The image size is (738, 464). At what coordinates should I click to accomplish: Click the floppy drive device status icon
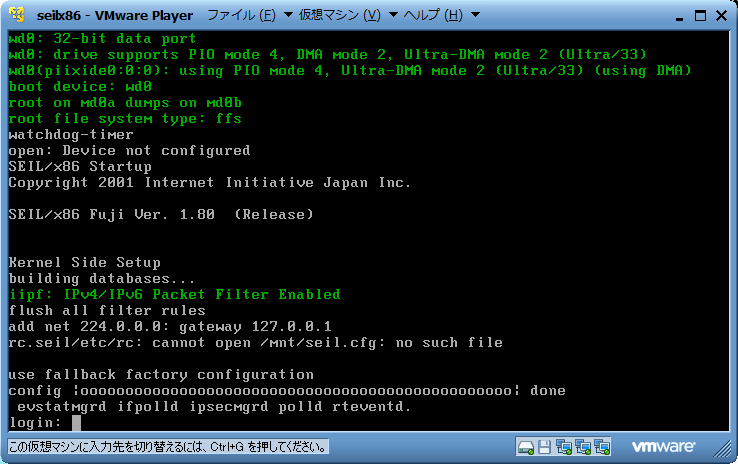point(544,447)
